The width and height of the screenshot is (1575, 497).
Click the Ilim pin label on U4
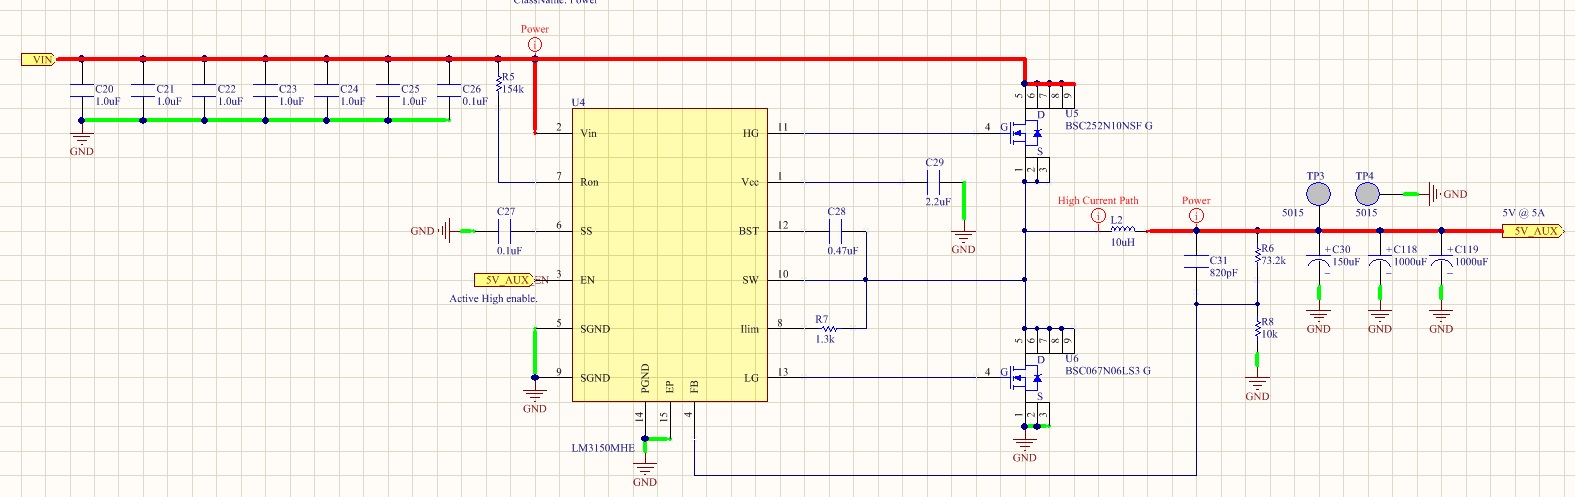[749, 329]
